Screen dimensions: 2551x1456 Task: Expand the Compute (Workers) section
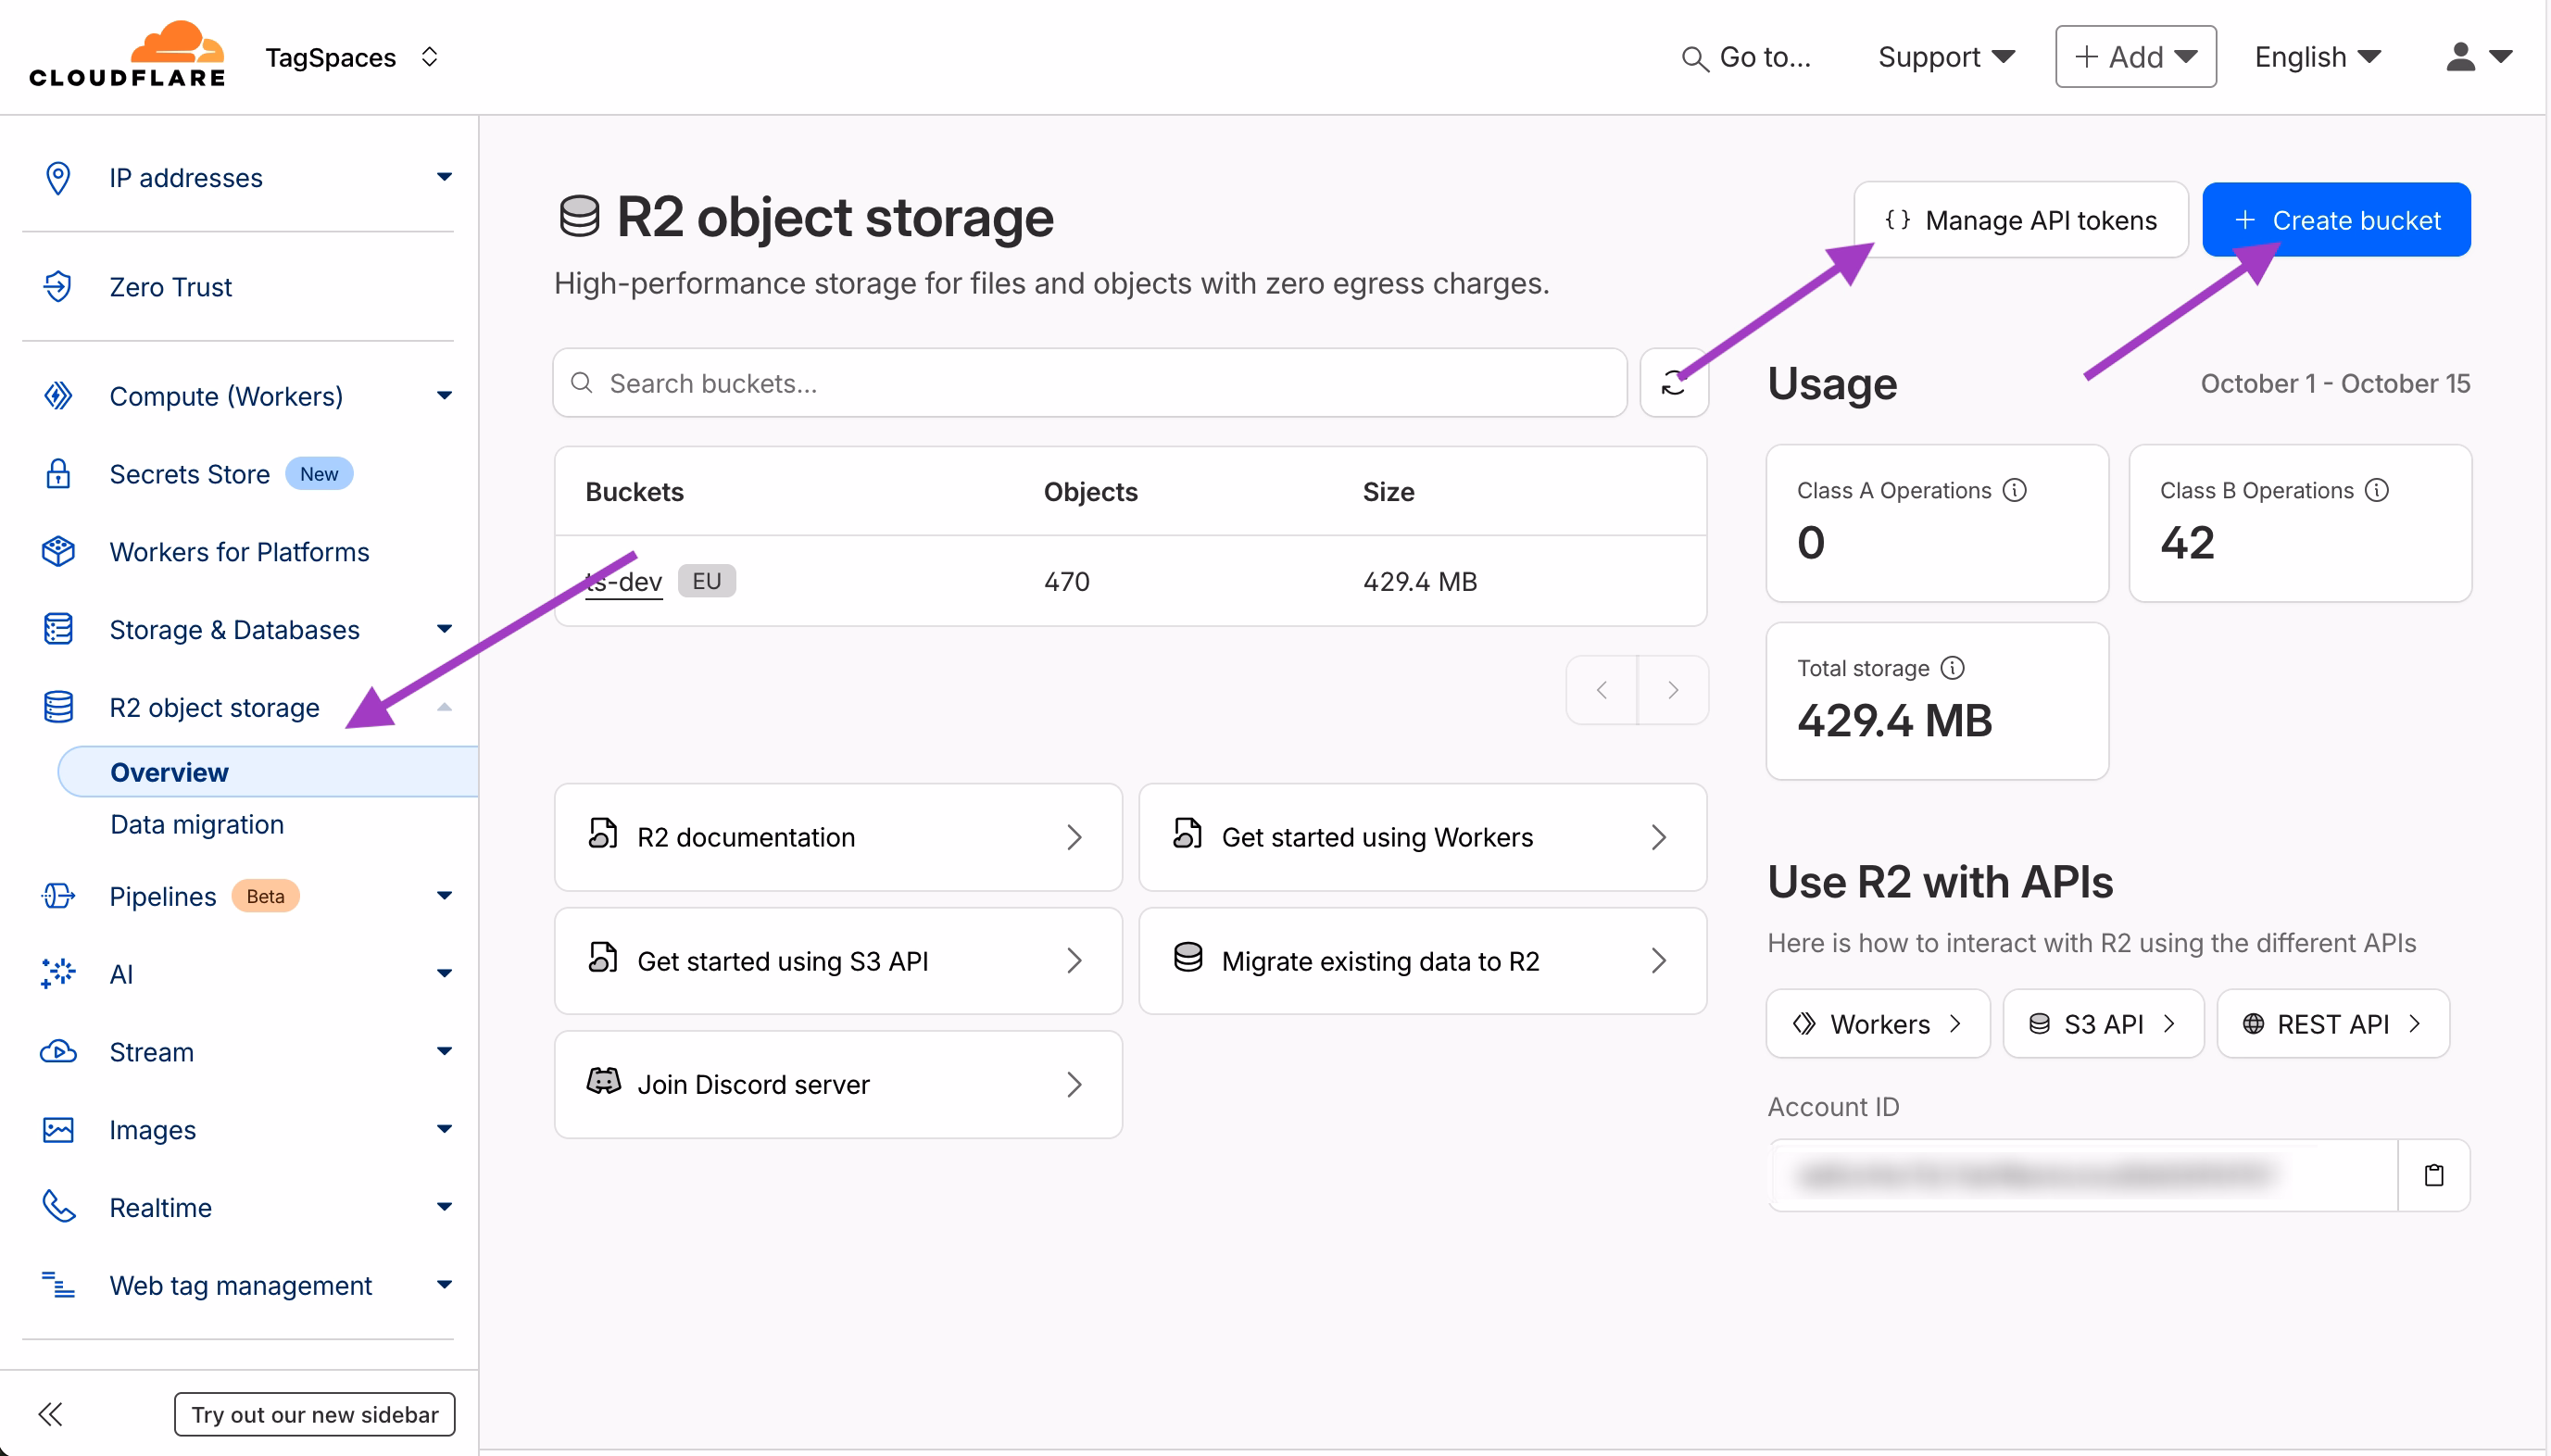444,396
